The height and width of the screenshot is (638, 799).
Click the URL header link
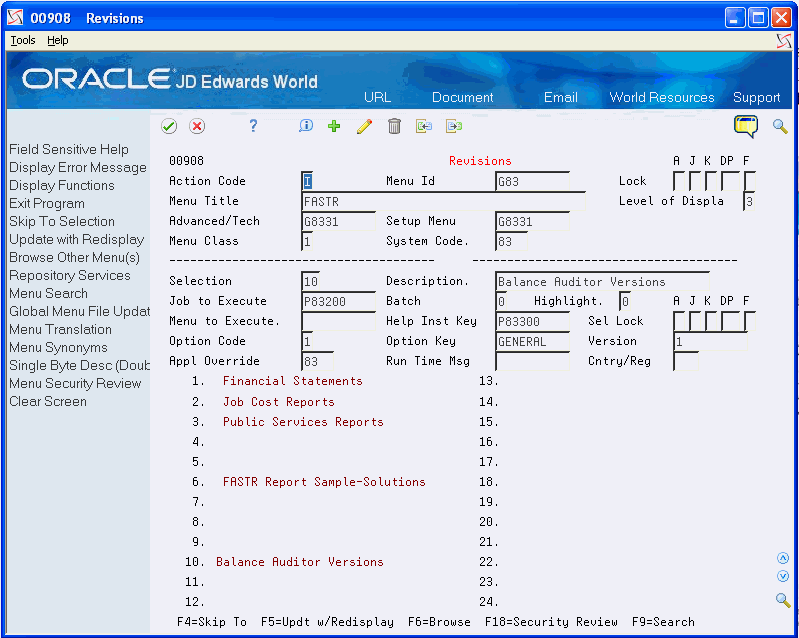pyautogui.click(x=378, y=97)
